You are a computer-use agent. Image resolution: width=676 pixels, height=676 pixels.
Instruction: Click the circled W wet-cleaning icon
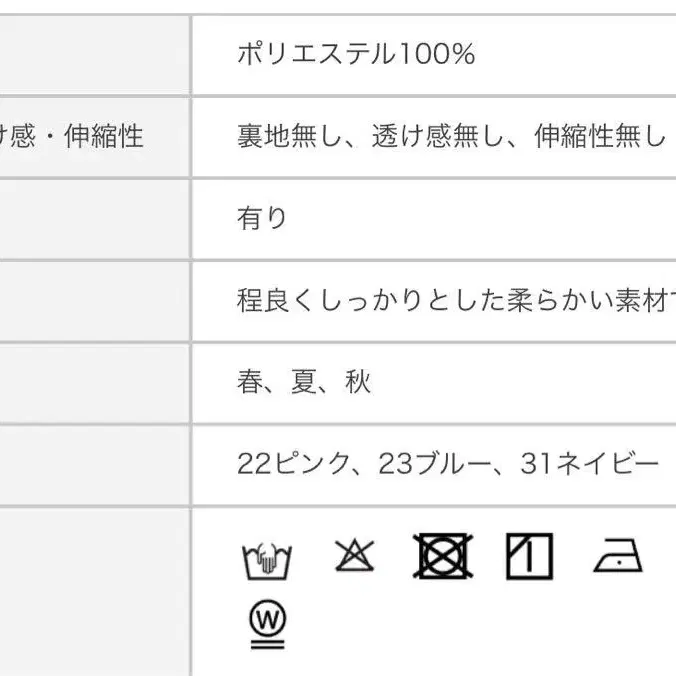[267, 624]
